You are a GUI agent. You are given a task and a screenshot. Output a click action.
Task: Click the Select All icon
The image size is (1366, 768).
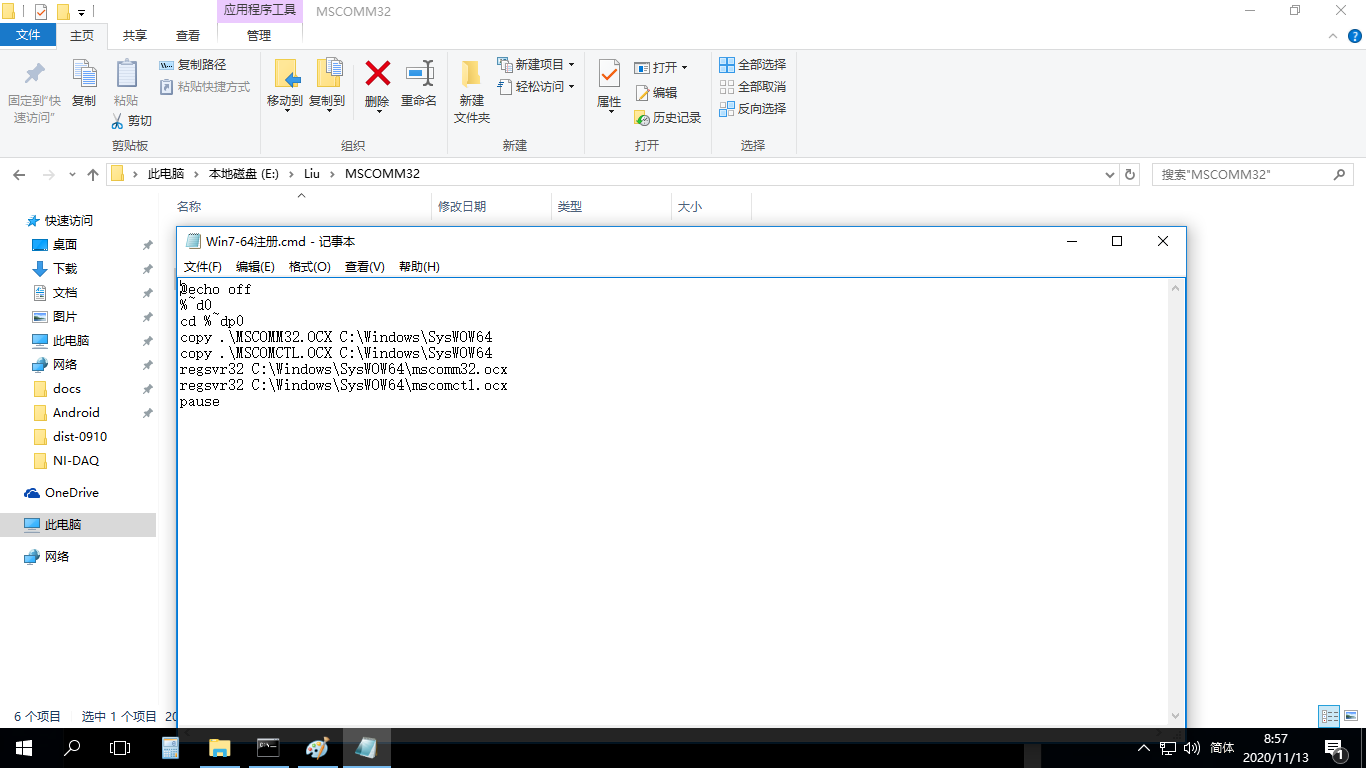[727, 64]
